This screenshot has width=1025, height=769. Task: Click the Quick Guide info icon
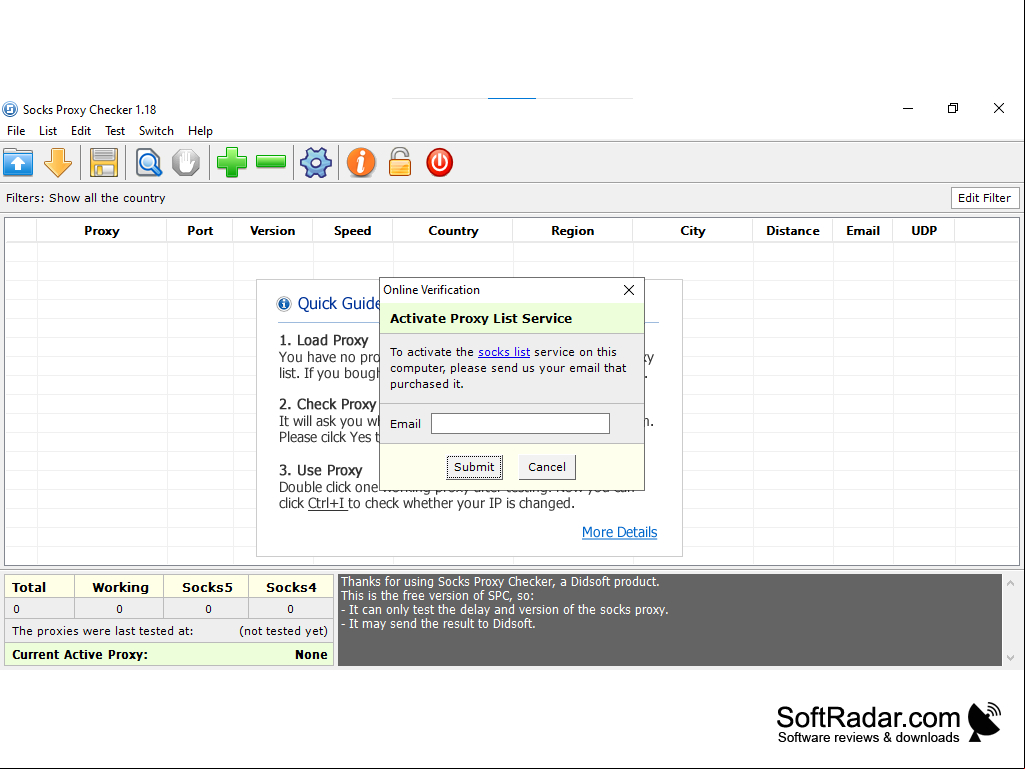tap(284, 303)
